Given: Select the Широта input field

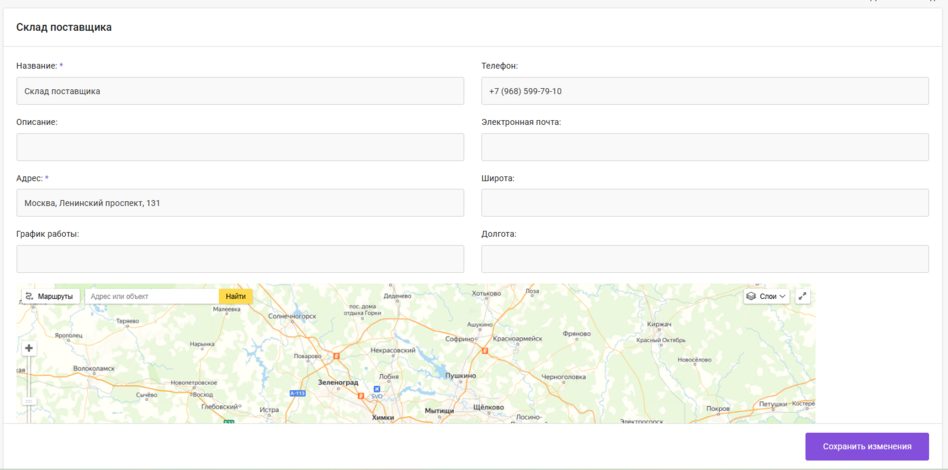Looking at the screenshot, I should click(704, 203).
